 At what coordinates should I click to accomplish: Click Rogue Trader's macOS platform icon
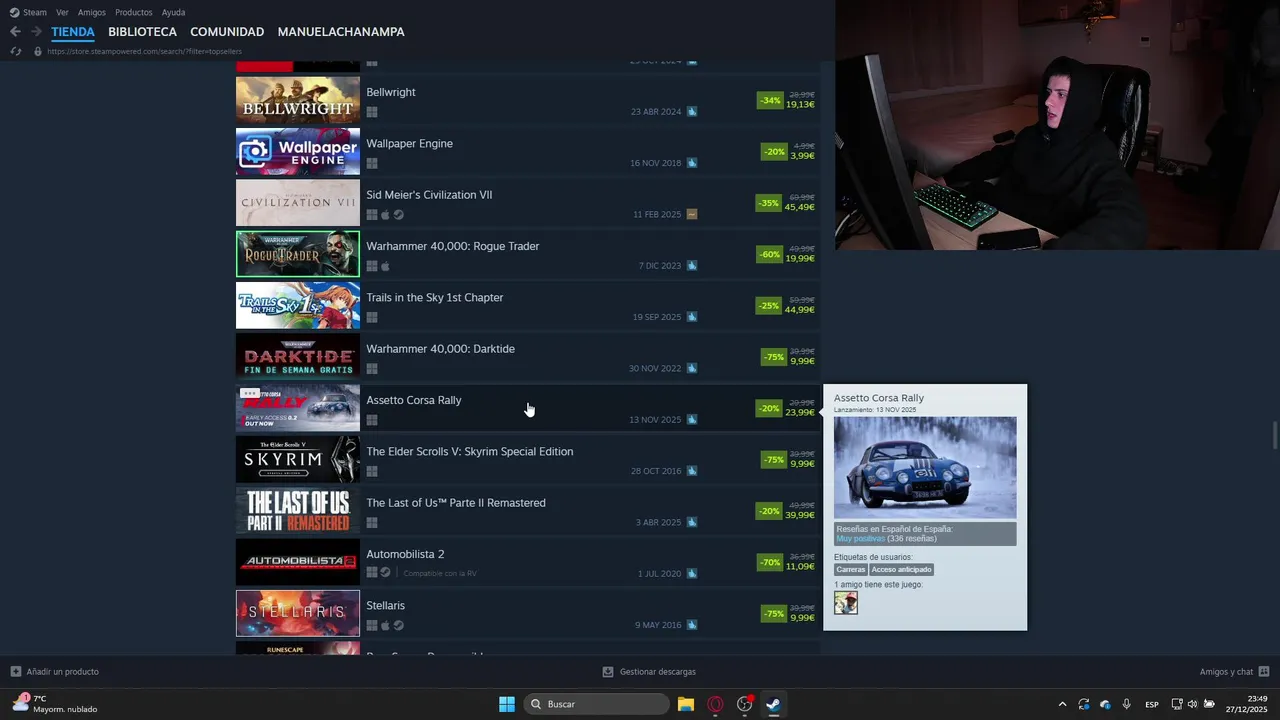click(385, 266)
